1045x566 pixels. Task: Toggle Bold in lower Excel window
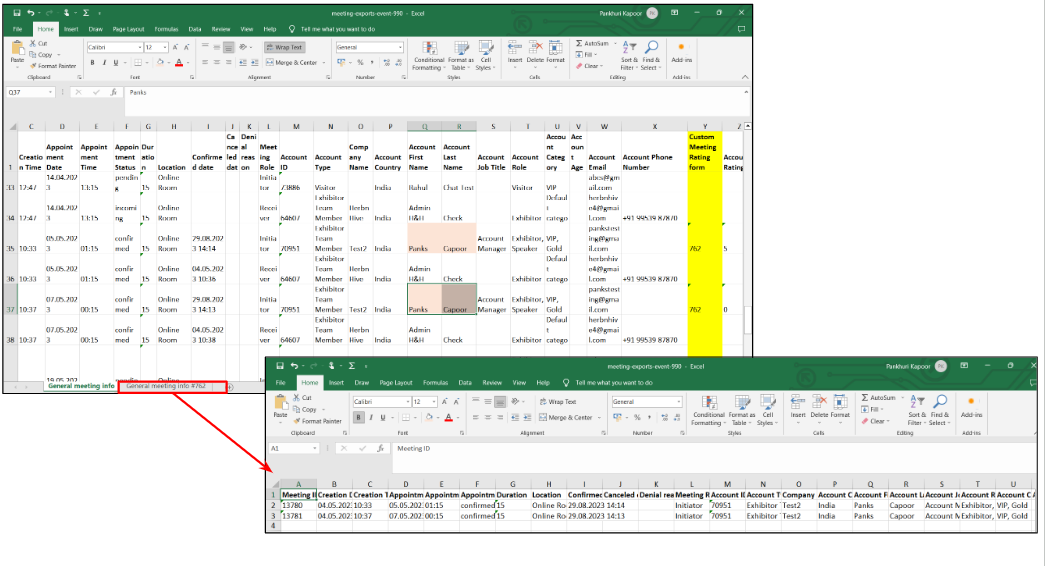359,417
